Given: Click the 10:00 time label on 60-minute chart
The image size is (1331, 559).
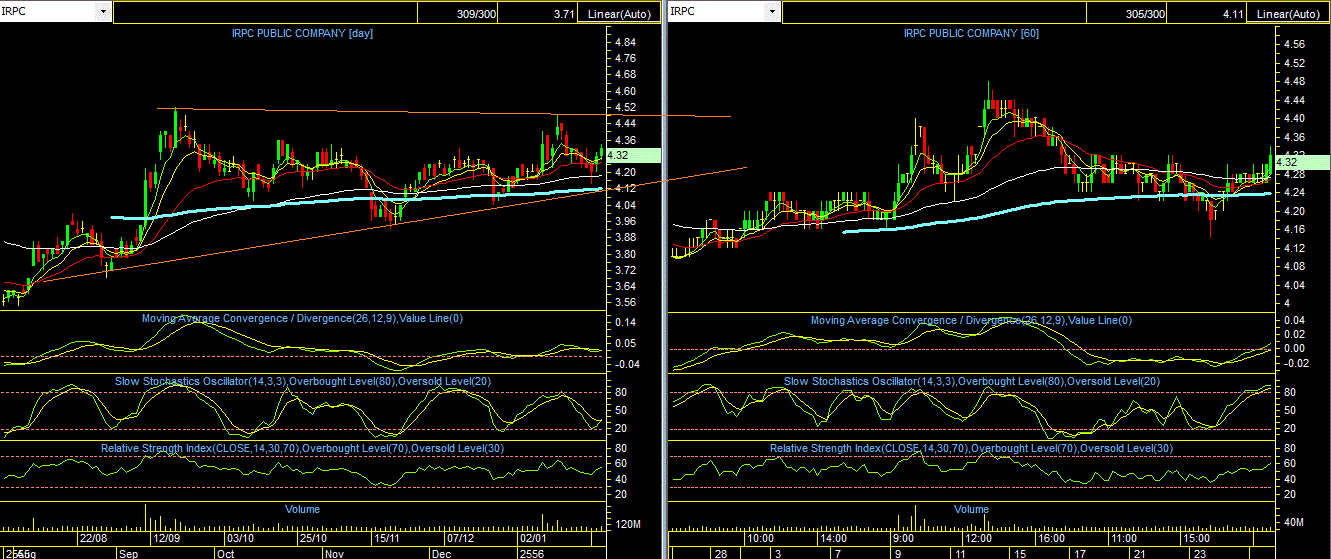Looking at the screenshot, I should tap(761, 537).
